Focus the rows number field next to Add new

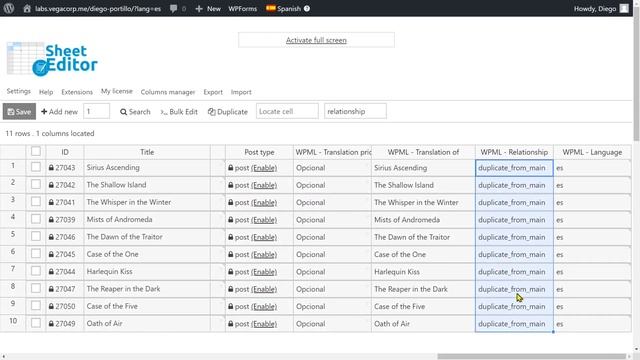click(x=96, y=111)
